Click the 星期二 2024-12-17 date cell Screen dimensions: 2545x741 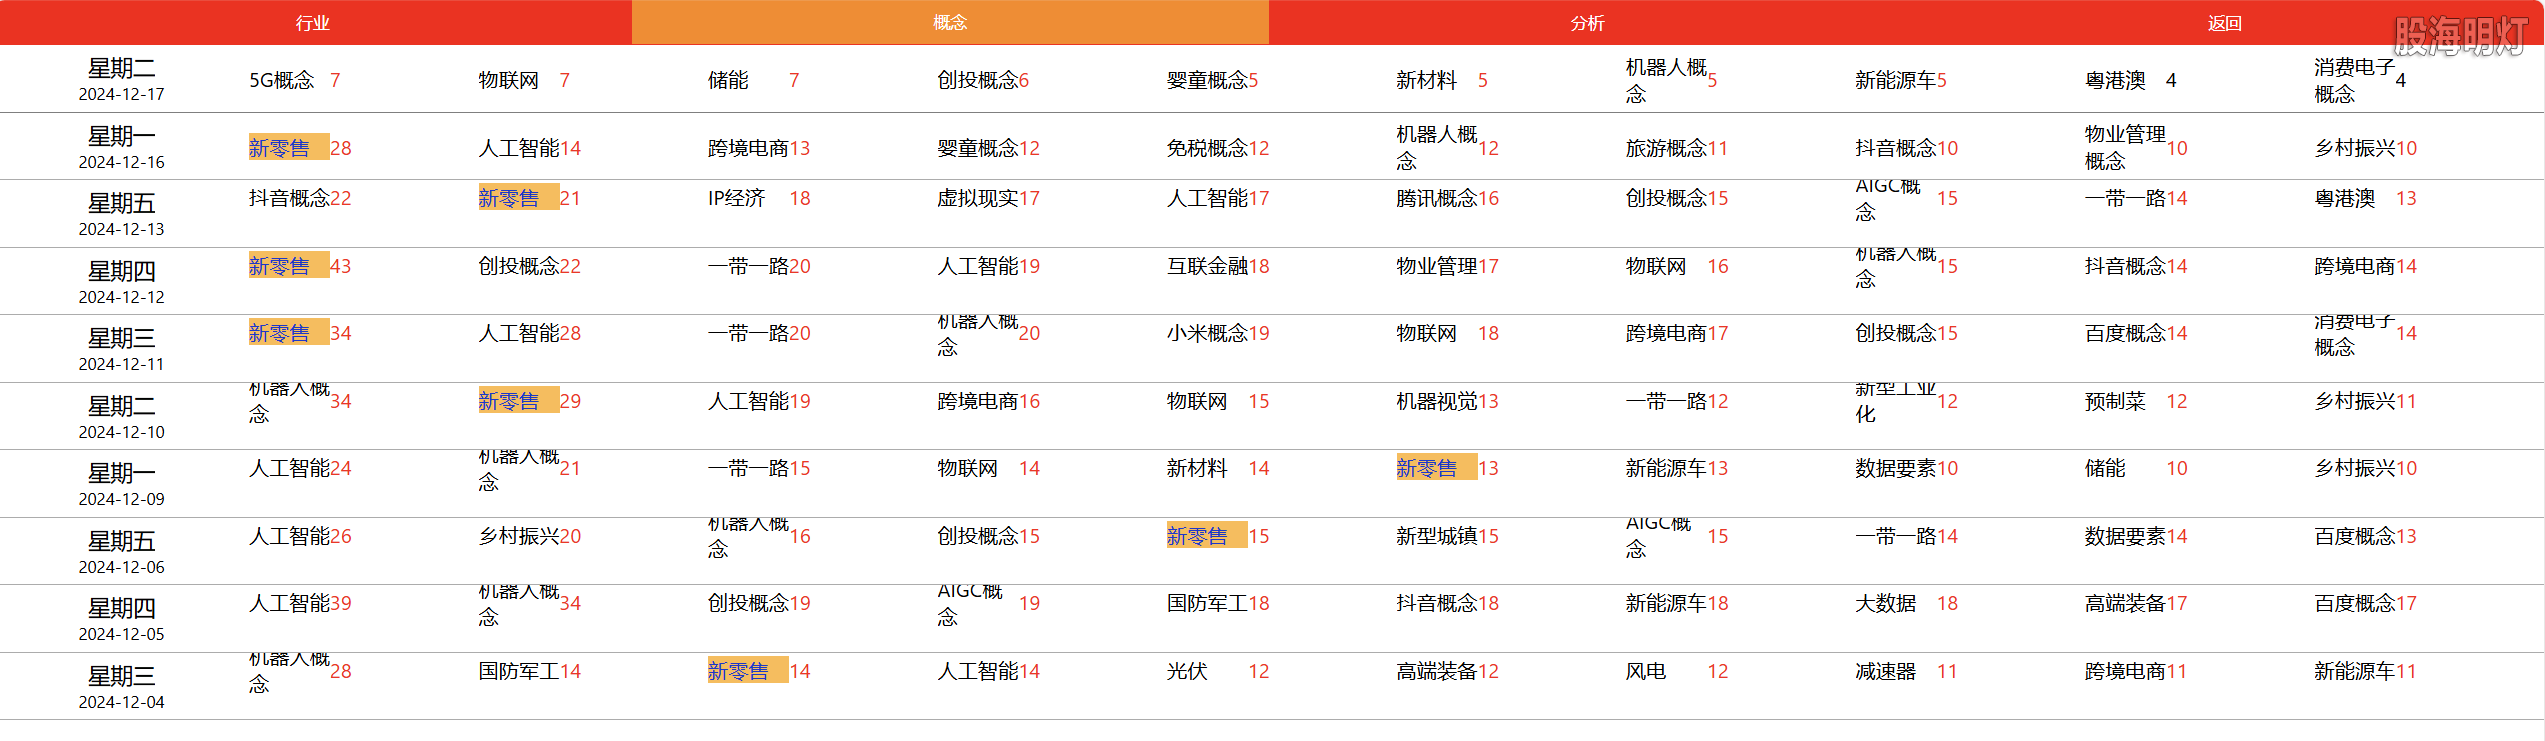point(122,80)
